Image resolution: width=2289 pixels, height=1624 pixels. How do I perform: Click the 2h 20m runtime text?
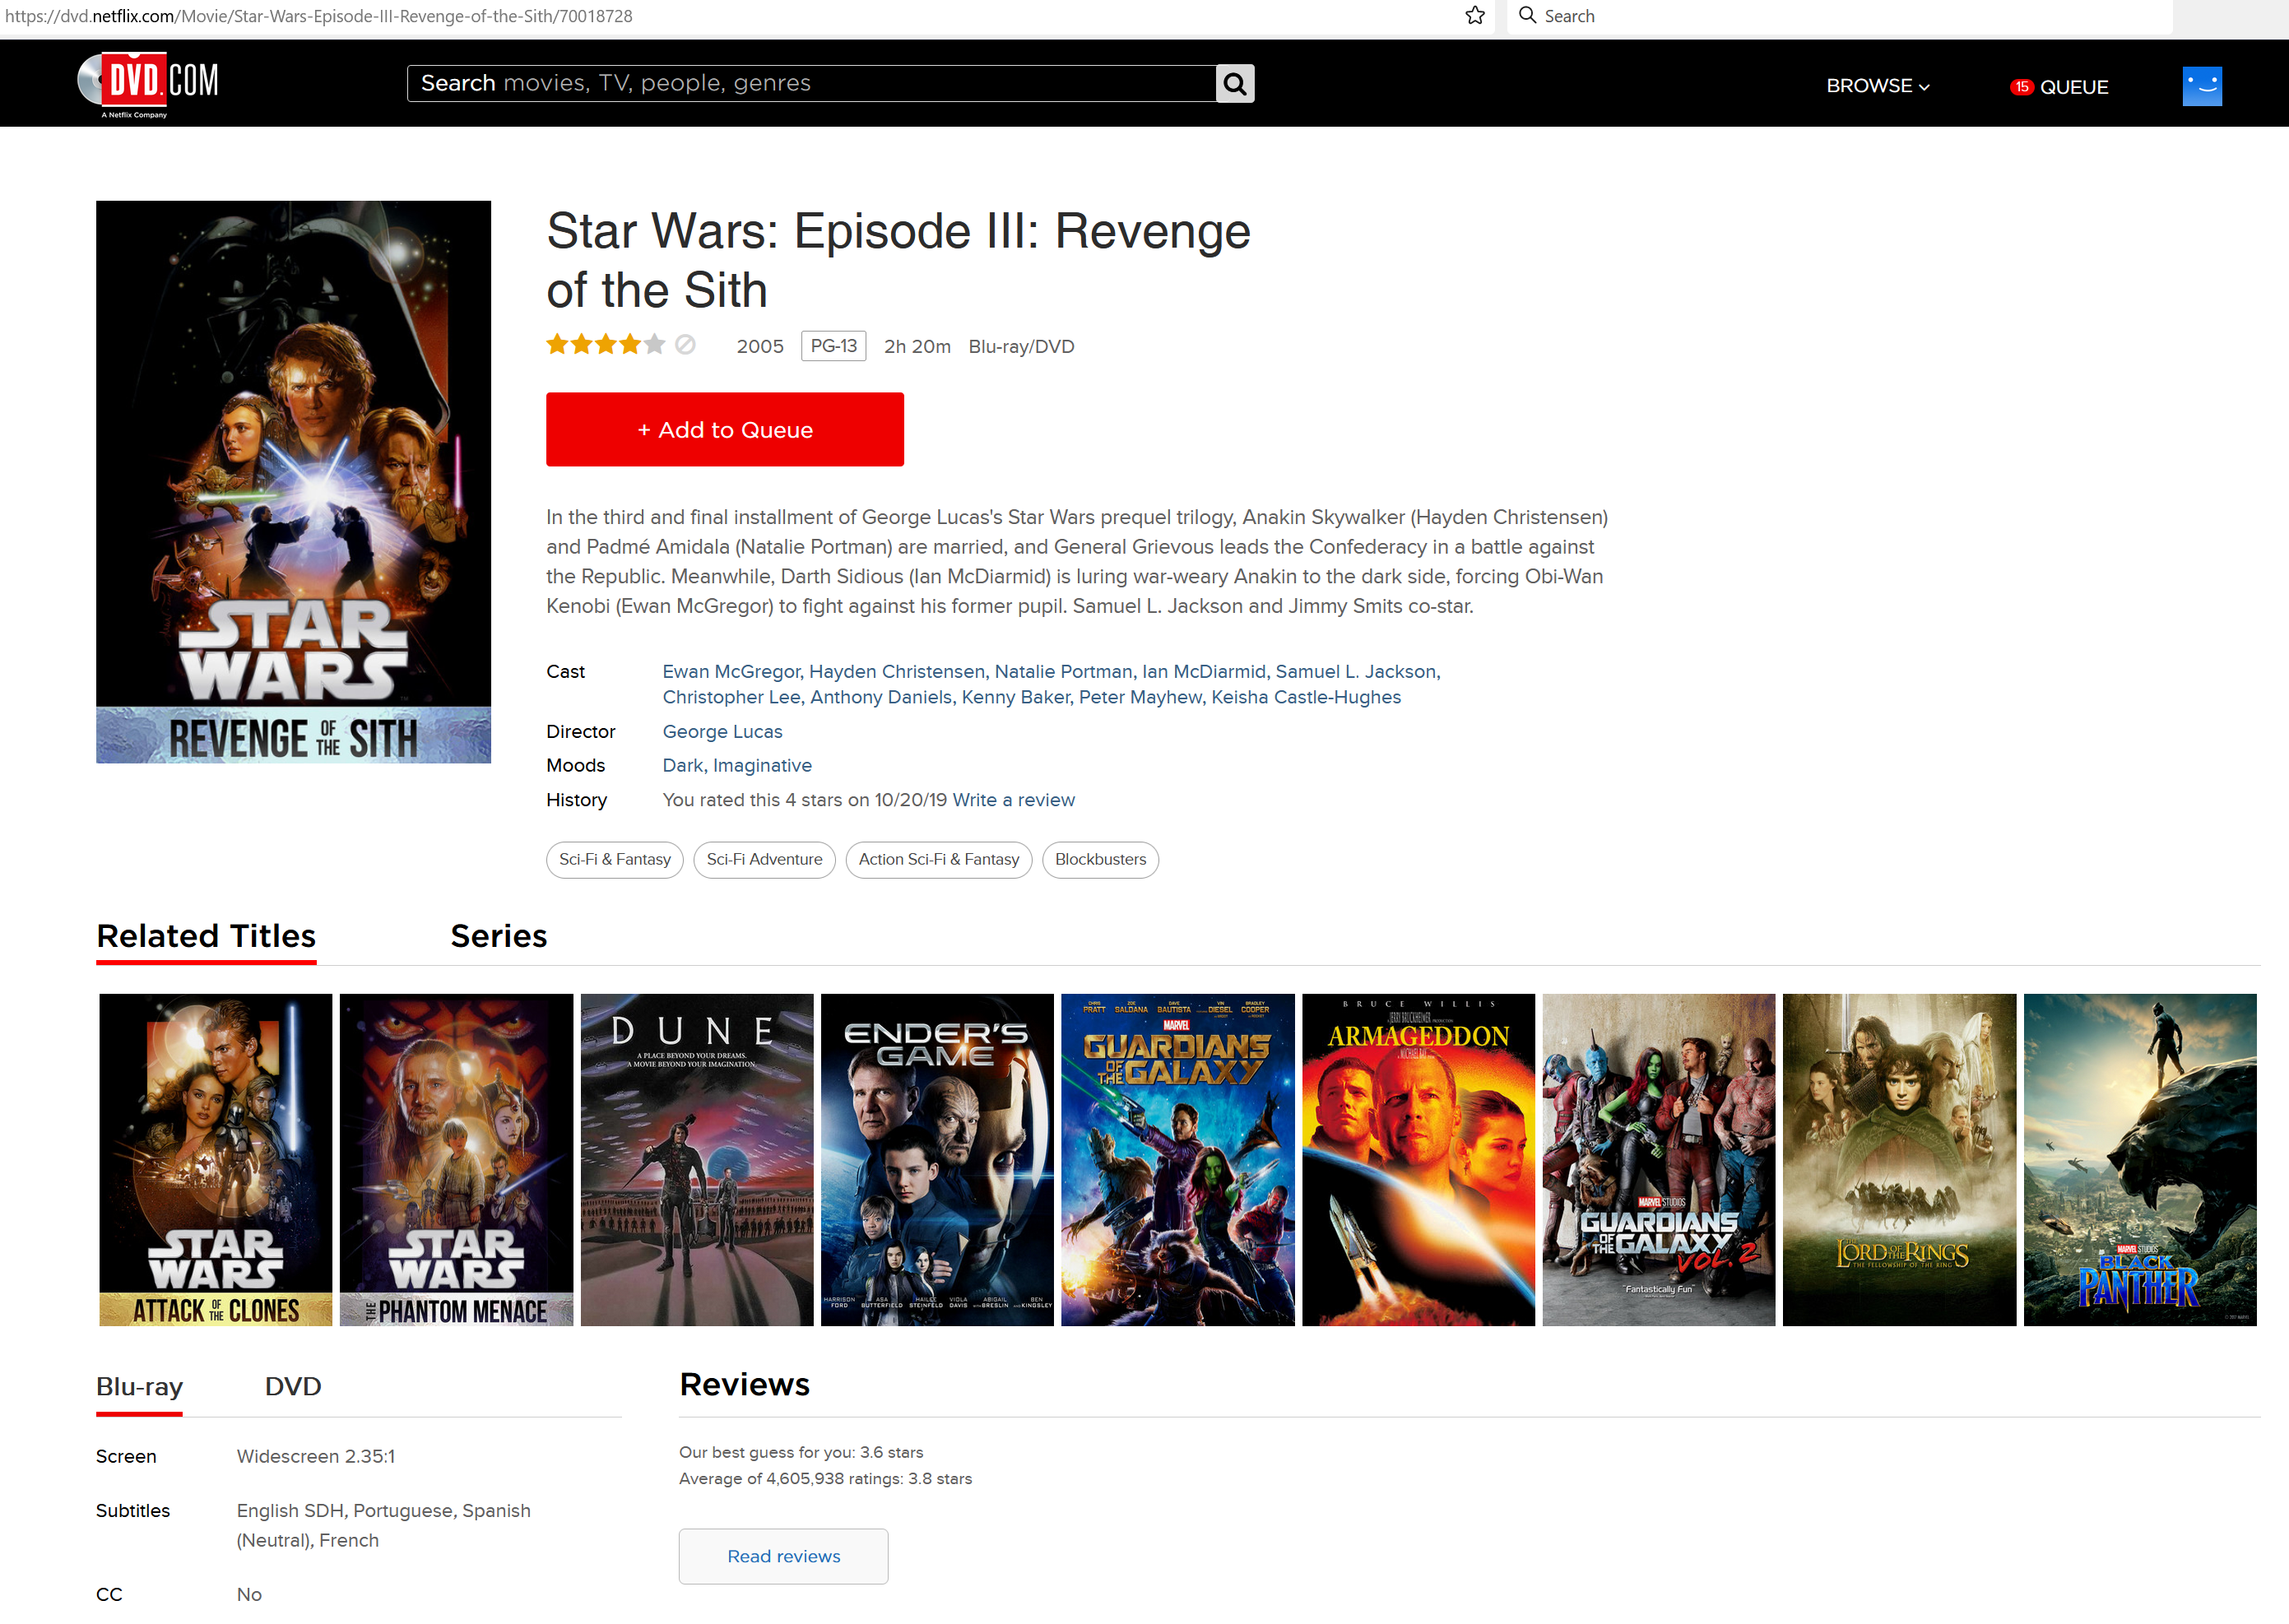click(x=917, y=347)
